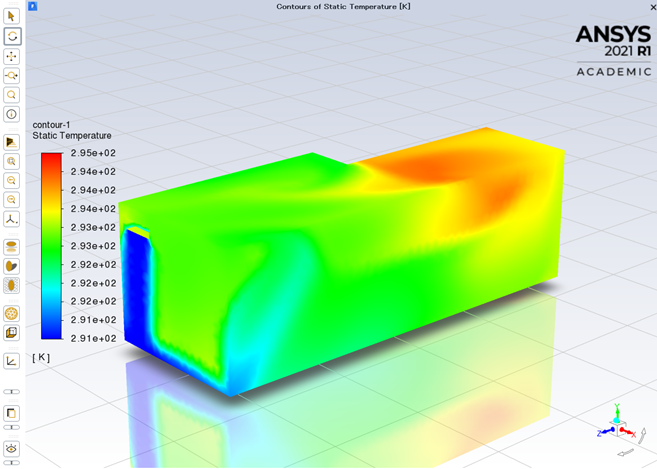The height and width of the screenshot is (469, 657).
Task: Toggle perspective cube projection icon
Action: (11, 333)
